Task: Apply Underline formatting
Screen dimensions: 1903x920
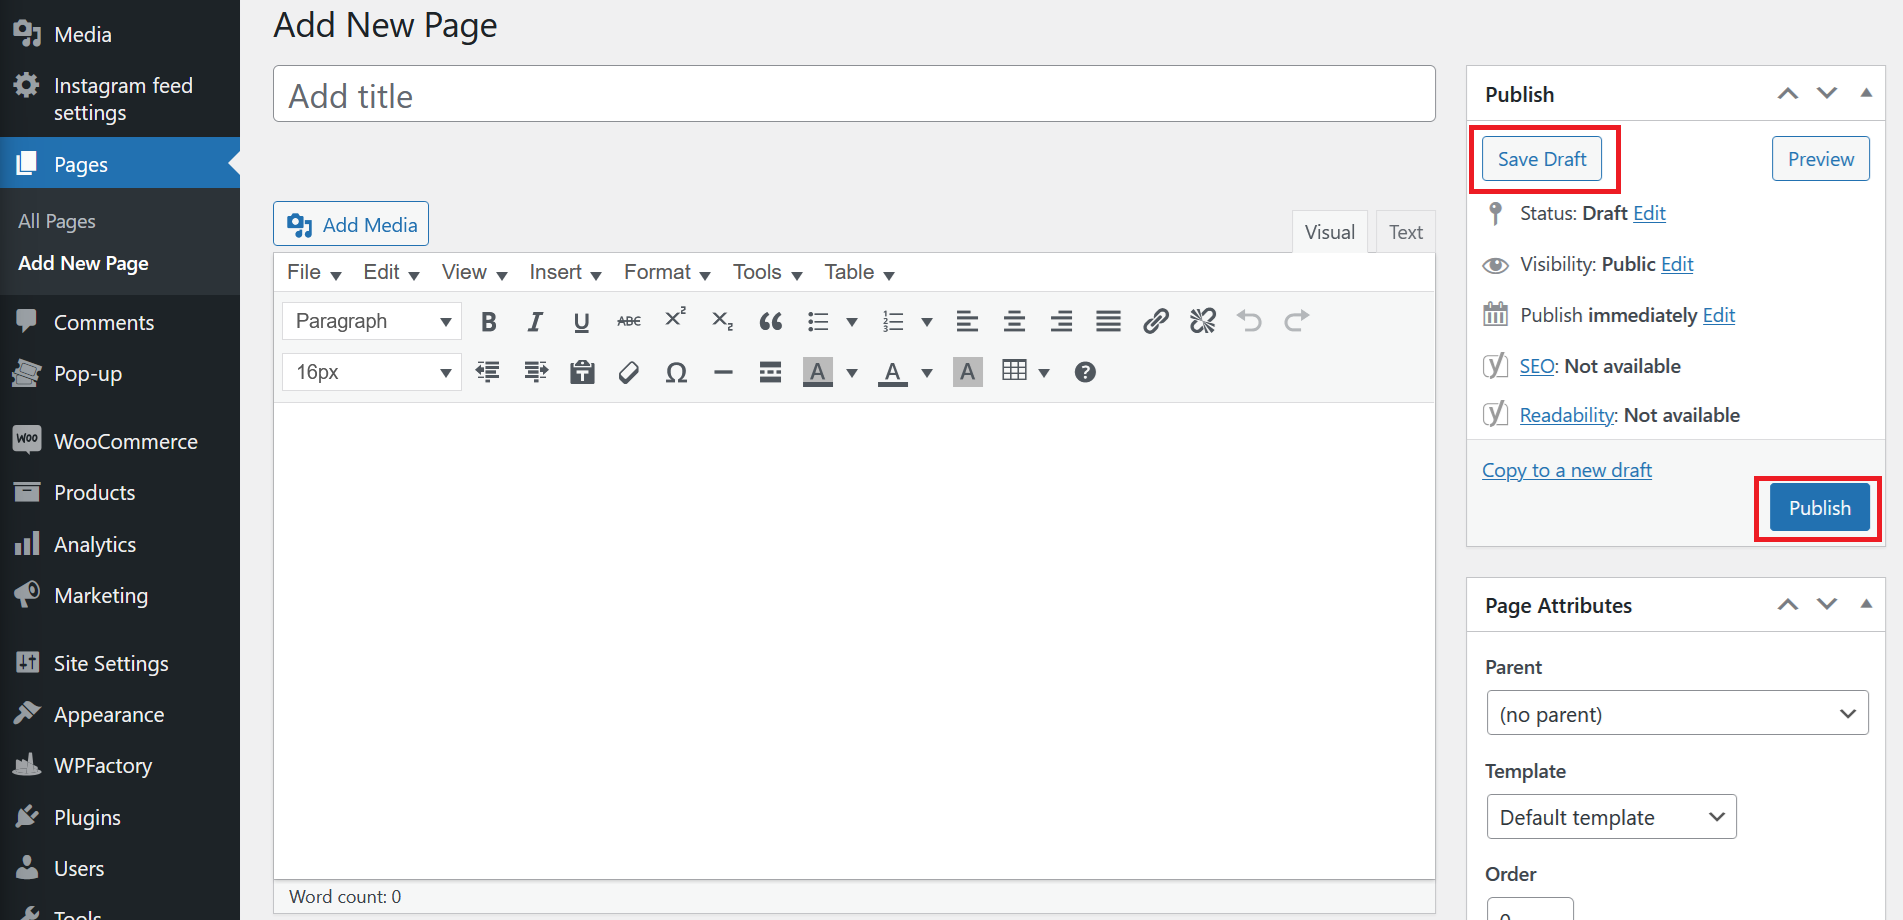Action: tap(581, 321)
